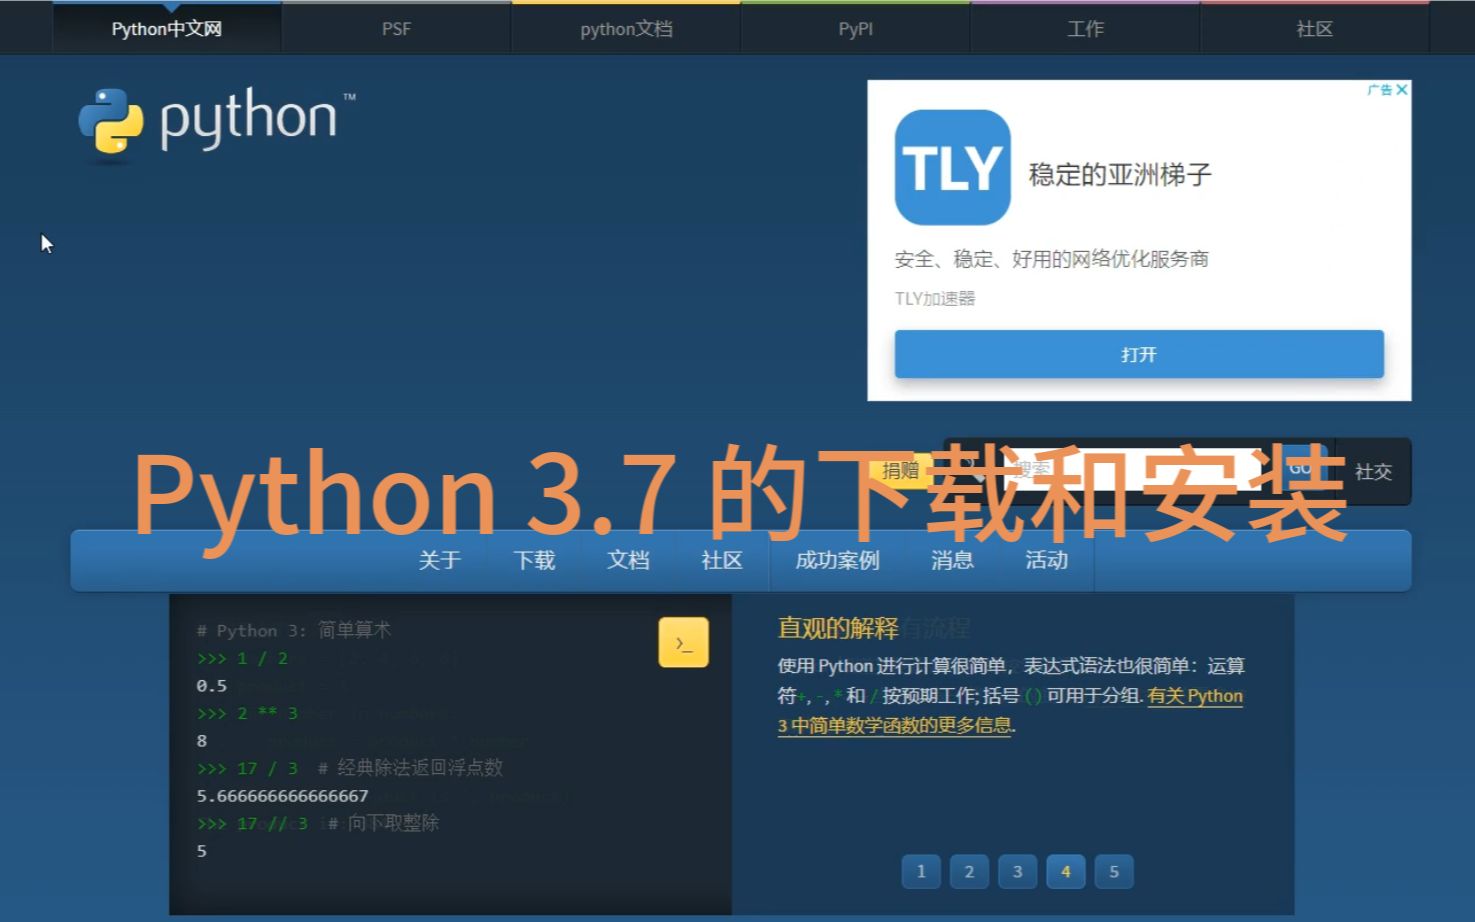
Task: Click the 稳定的亚洲梯子 ad headline
Action: tap(1120, 175)
